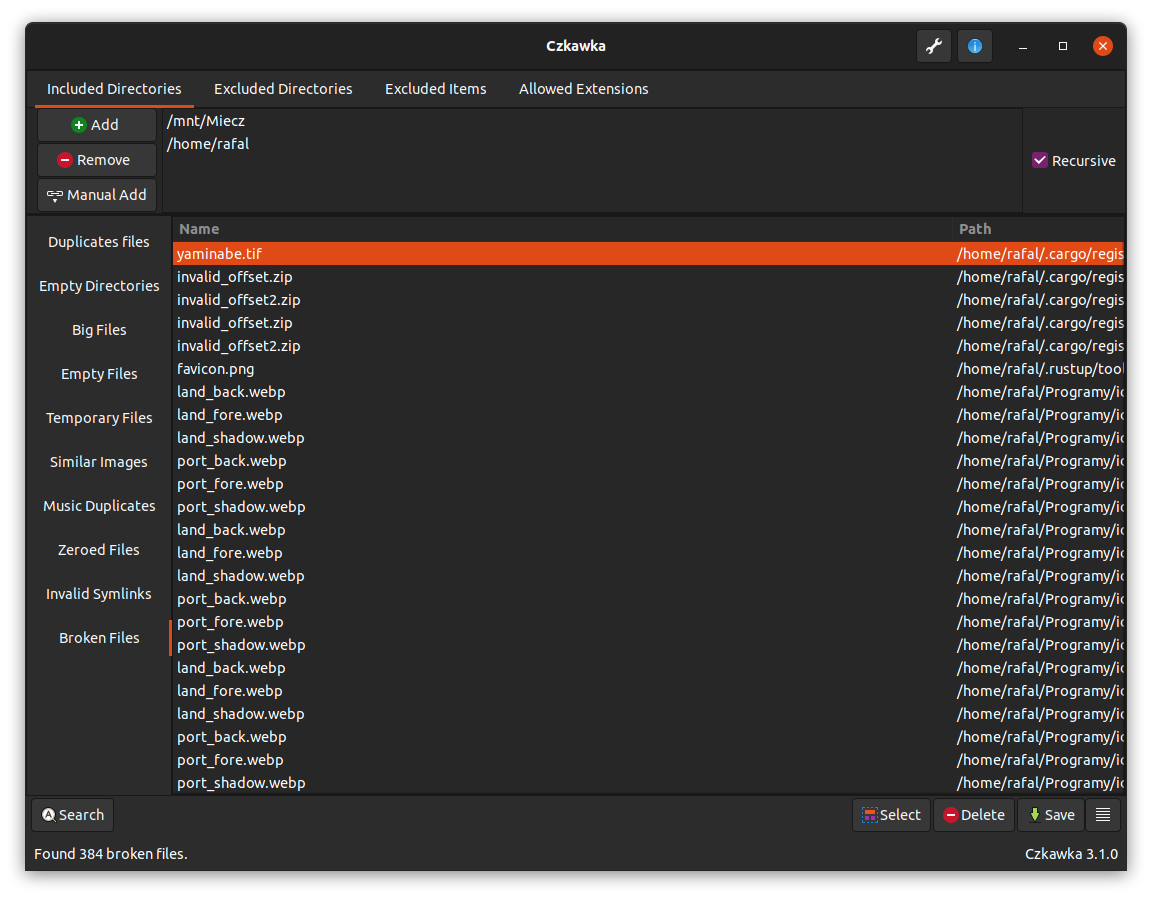Open settings via wrench icon
The width and height of the screenshot is (1152, 899).
(934, 46)
